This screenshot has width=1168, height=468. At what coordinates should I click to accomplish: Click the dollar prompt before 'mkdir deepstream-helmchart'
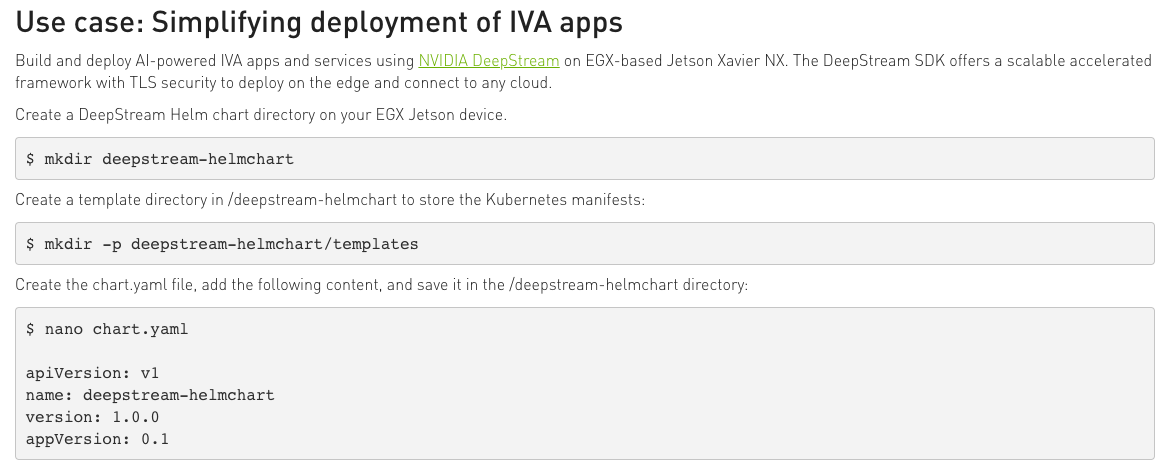tap(31, 159)
